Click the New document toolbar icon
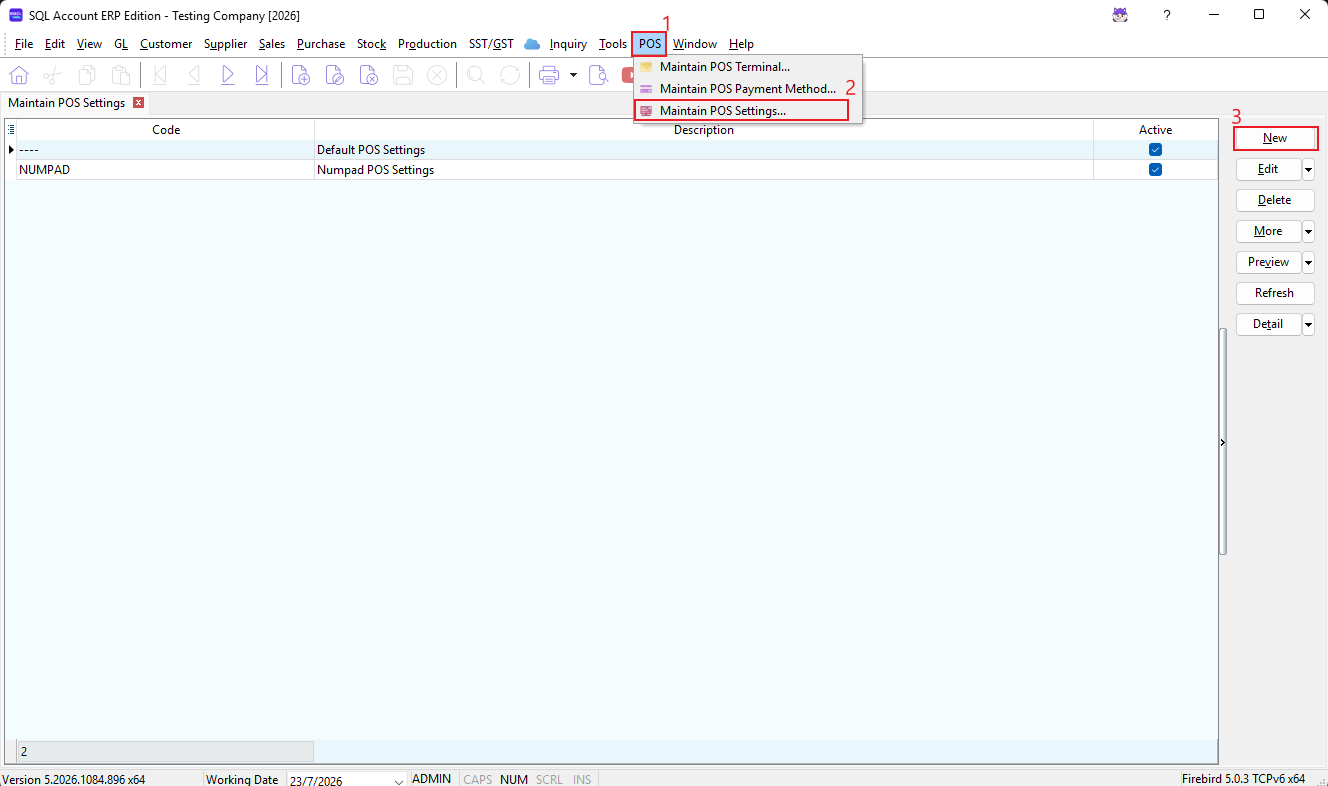 pyautogui.click(x=301, y=75)
